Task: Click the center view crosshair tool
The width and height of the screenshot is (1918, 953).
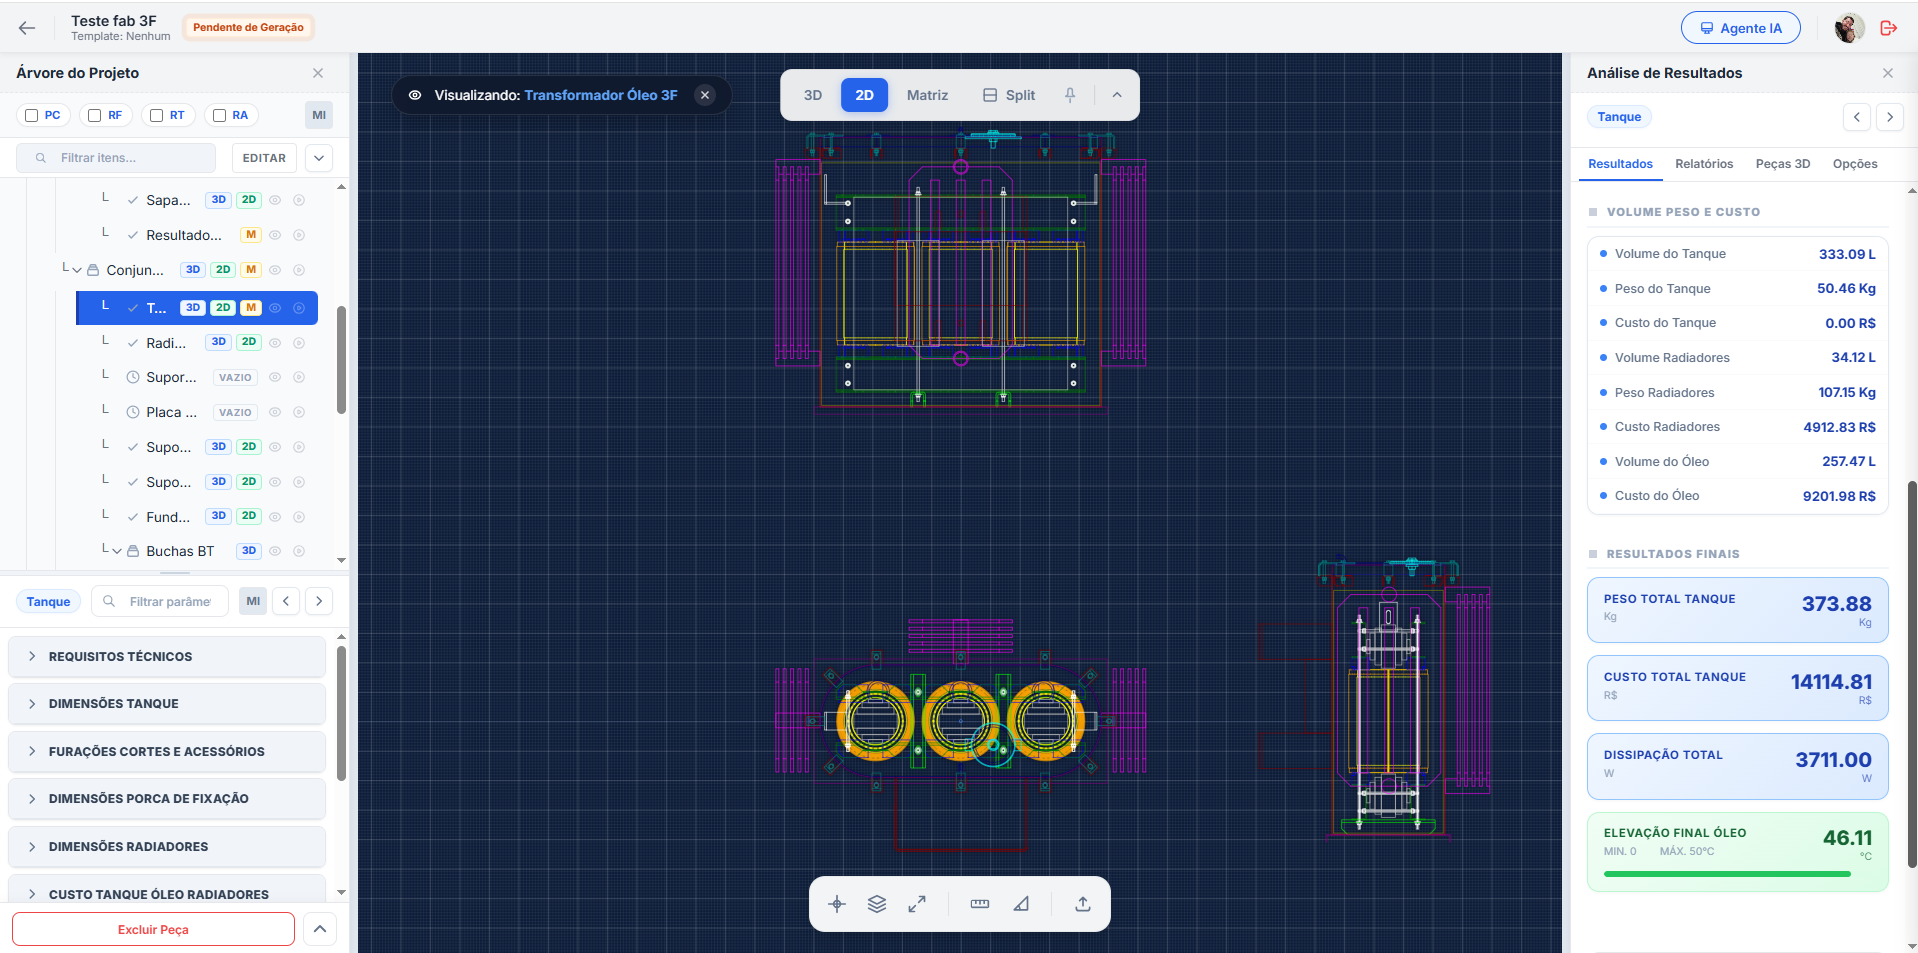Action: pyautogui.click(x=838, y=904)
